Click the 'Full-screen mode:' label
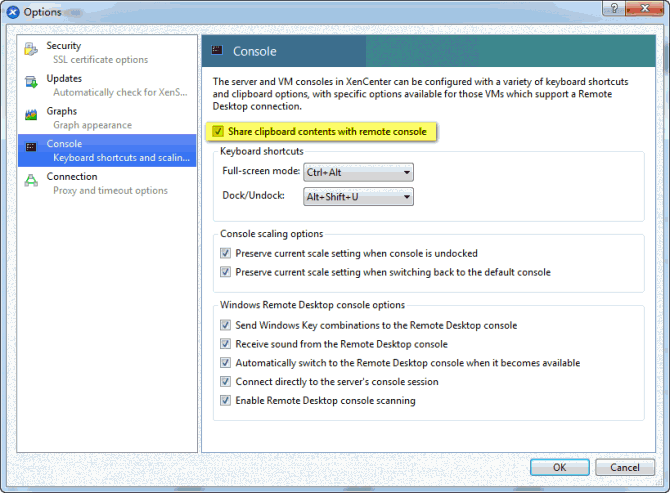Screen dimensions: 670x493 pyautogui.click(x=261, y=171)
